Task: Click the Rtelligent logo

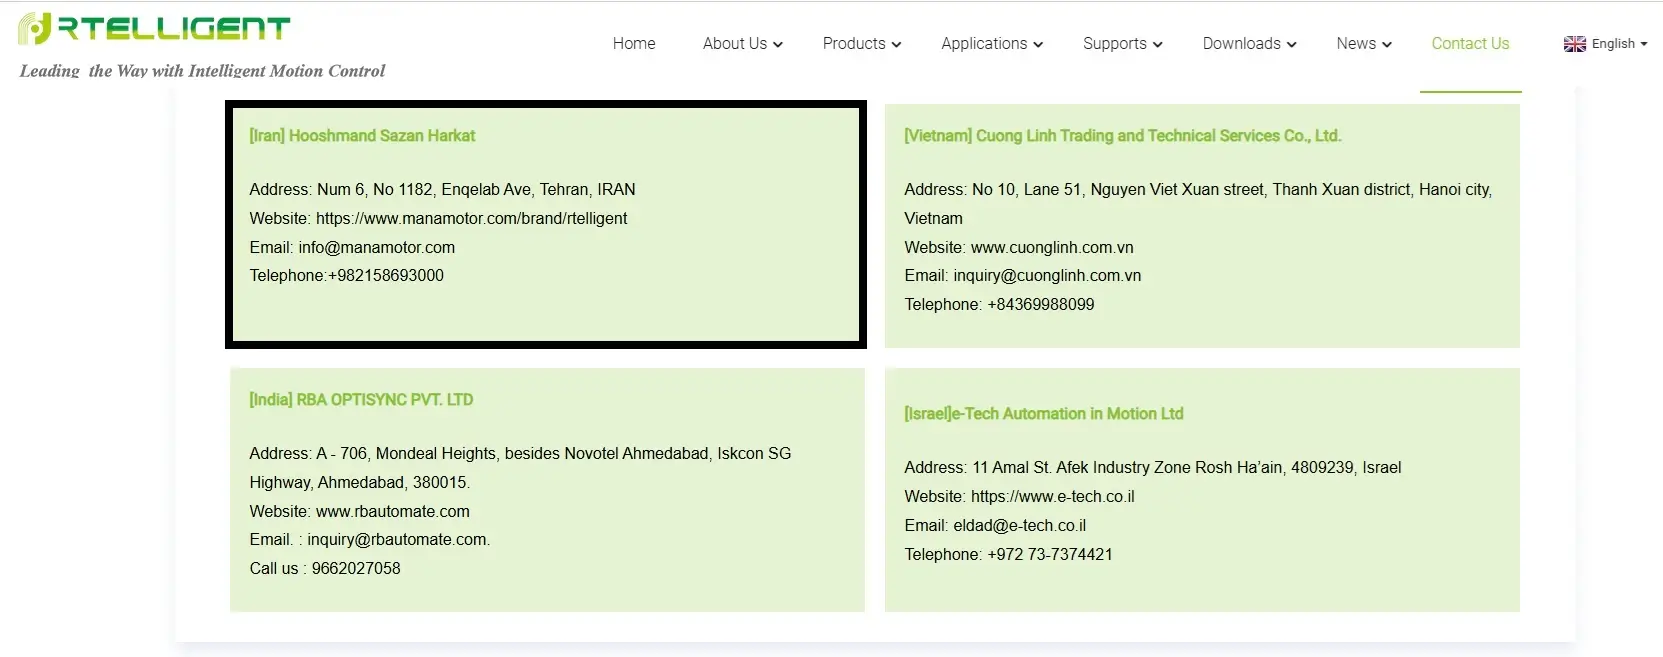Action: coord(154,28)
